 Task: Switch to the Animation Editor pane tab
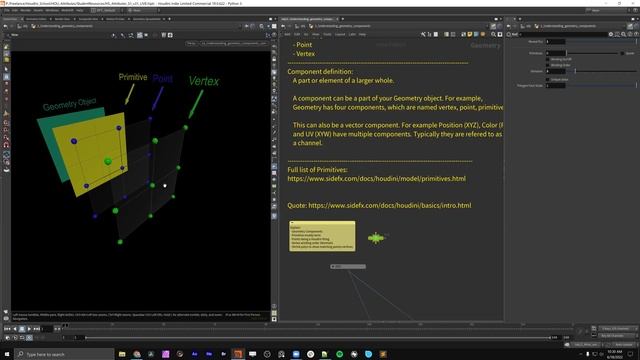tap(36, 19)
